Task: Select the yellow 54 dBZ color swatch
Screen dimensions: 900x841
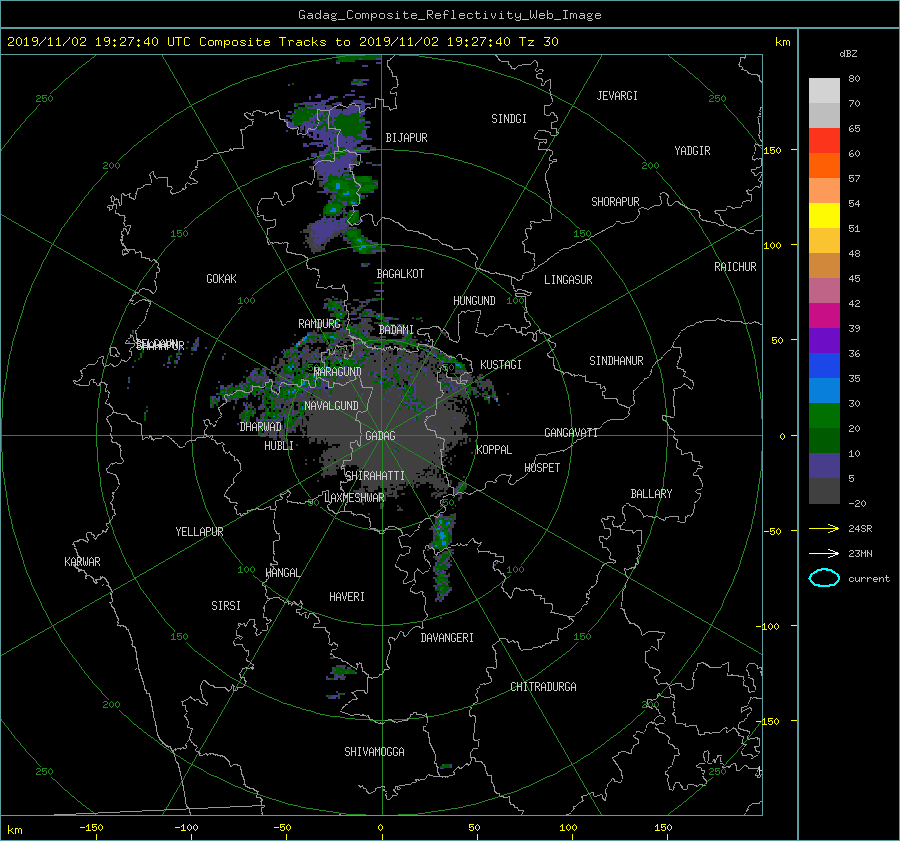Action: (824, 215)
